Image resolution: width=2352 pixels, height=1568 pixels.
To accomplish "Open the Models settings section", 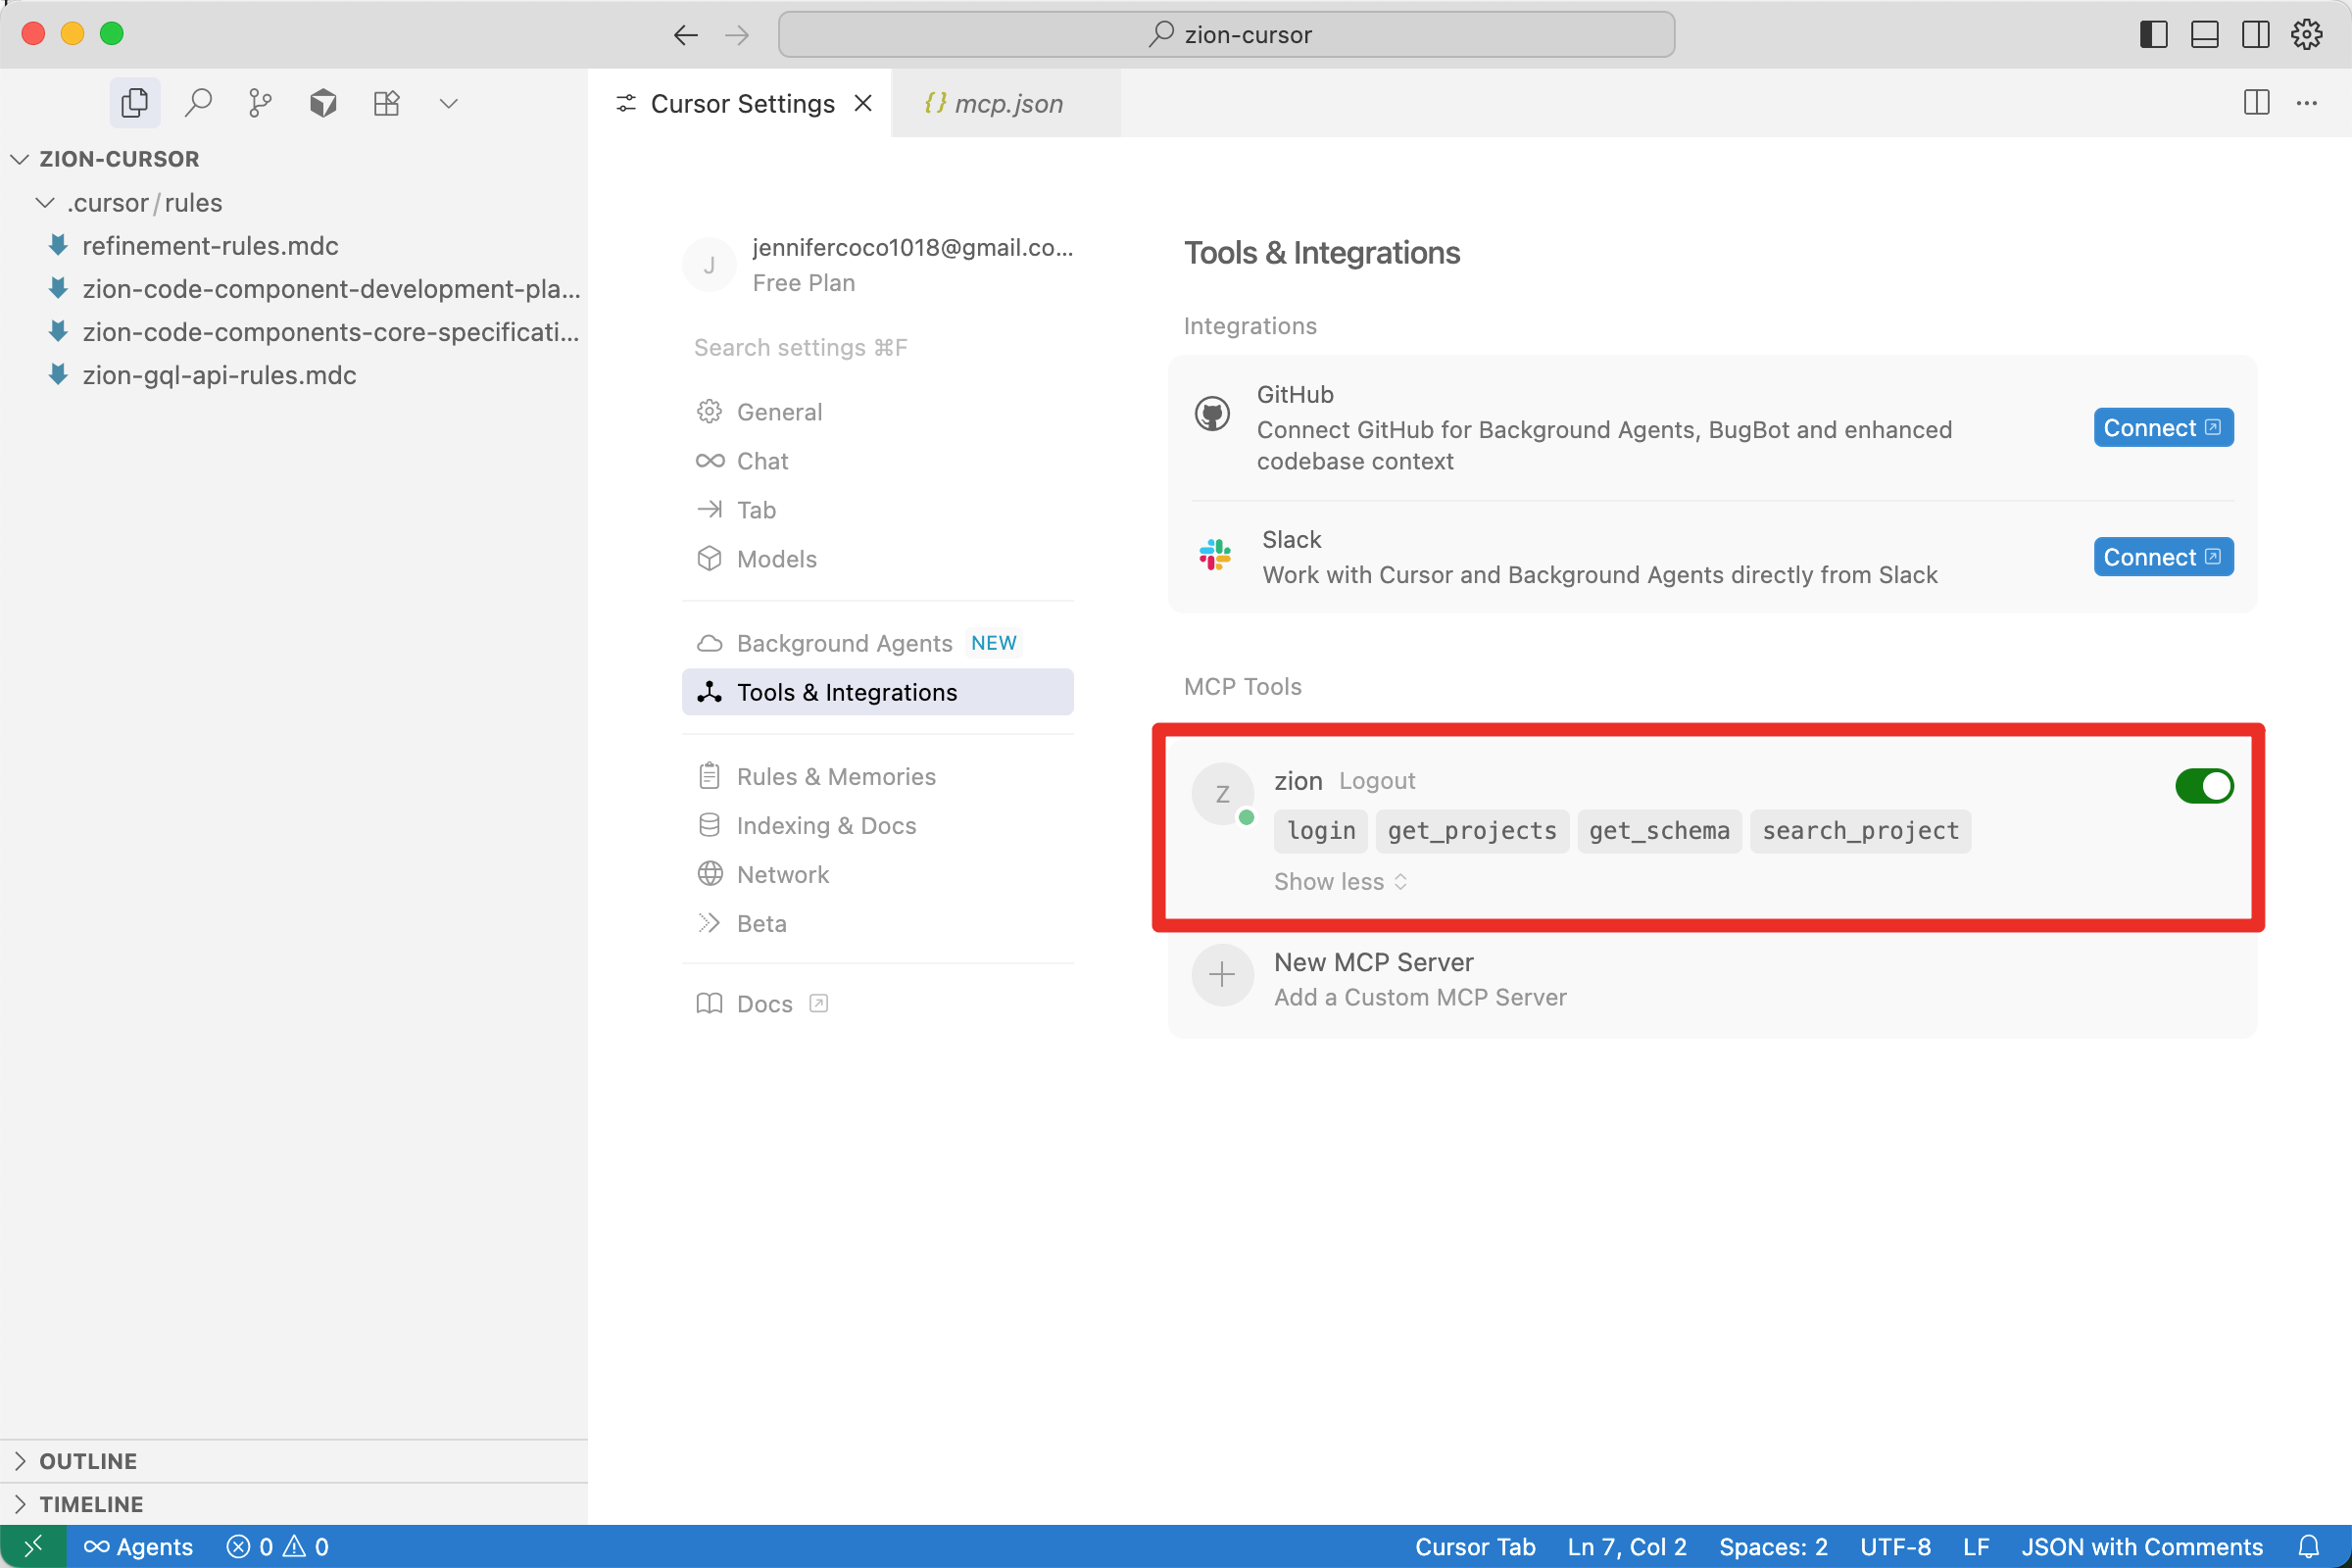I will (x=878, y=559).
